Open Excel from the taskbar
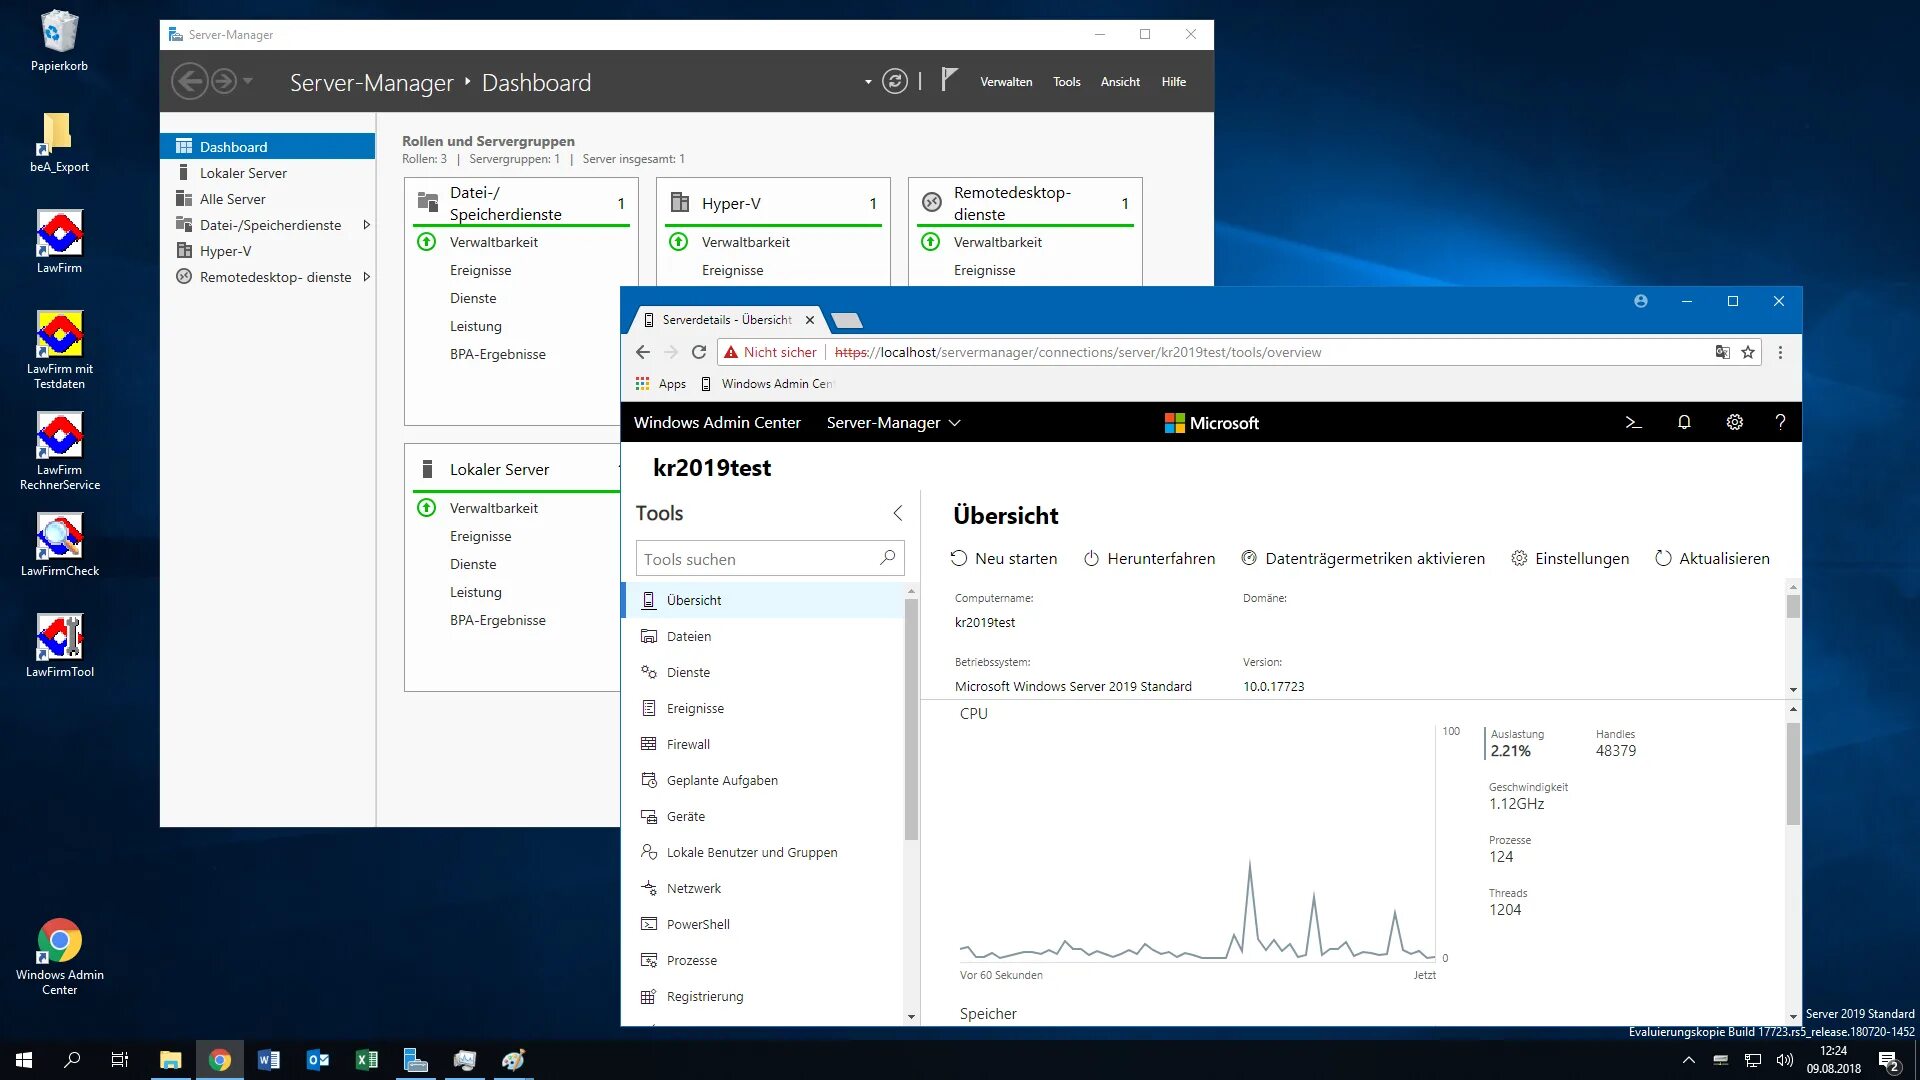 click(367, 1060)
